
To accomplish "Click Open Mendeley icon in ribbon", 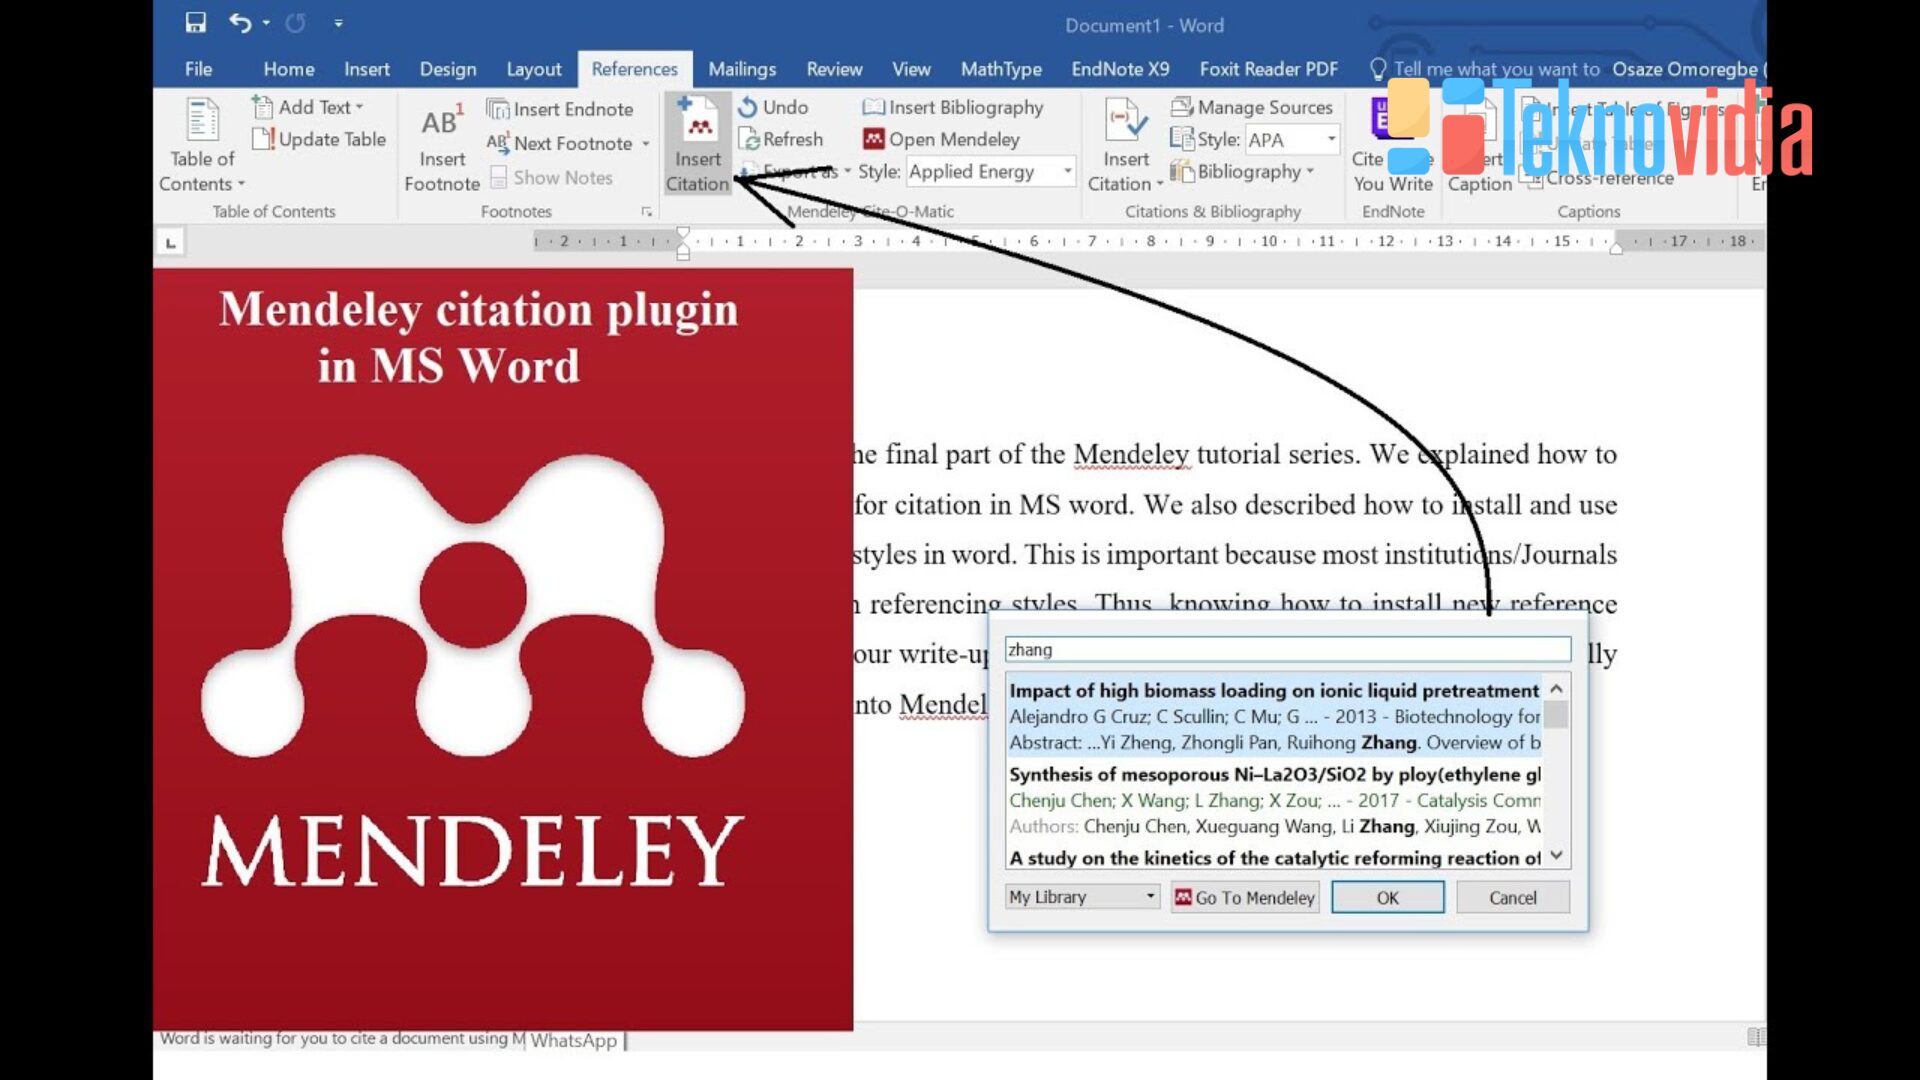I will coord(873,140).
